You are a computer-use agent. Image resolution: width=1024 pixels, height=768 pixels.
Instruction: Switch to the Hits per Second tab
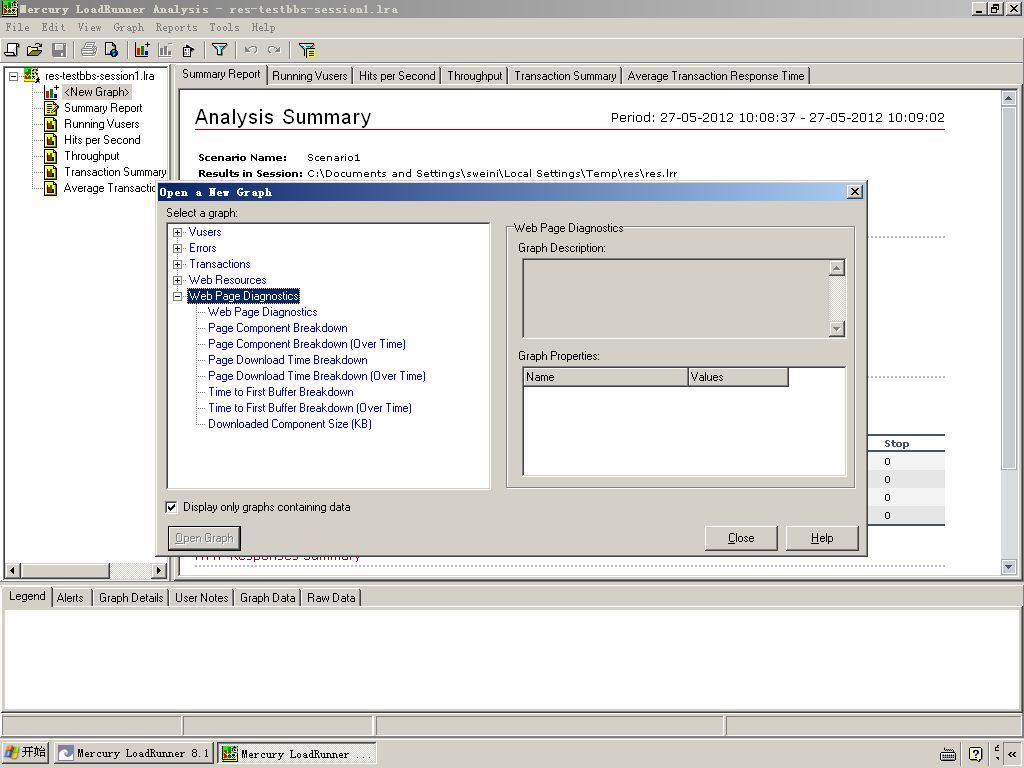[397, 76]
